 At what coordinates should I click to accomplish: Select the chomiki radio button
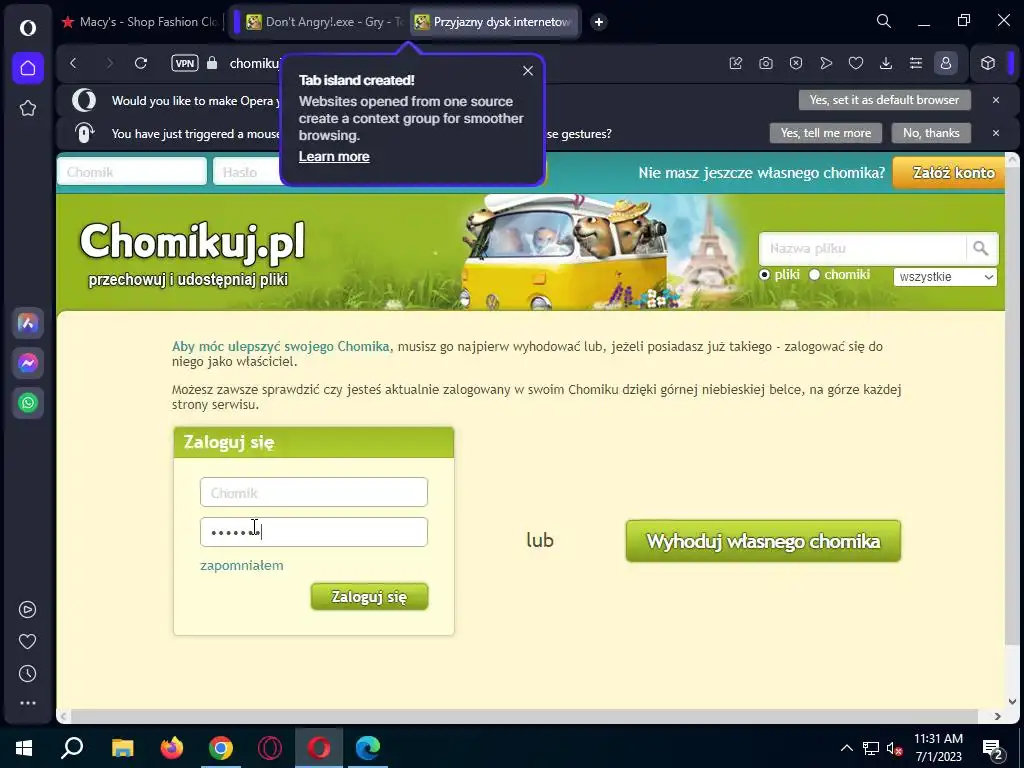814,275
